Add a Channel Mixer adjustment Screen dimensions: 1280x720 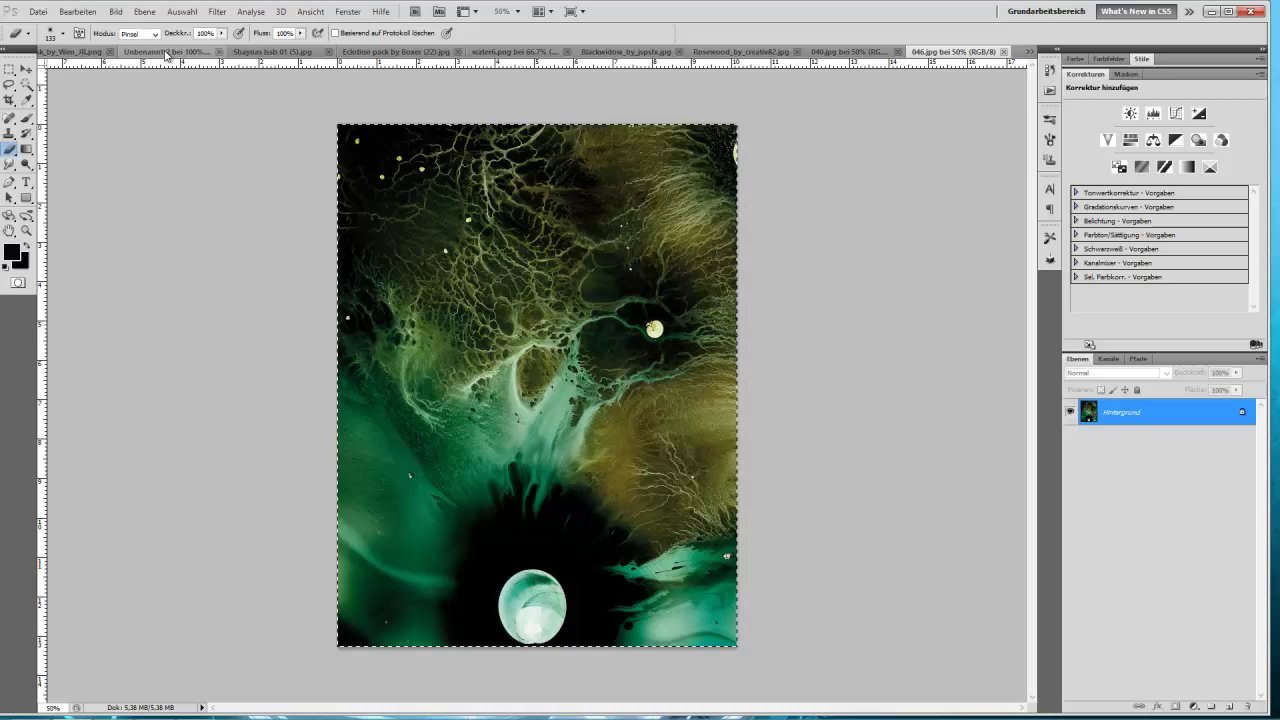pyautogui.click(x=1221, y=140)
